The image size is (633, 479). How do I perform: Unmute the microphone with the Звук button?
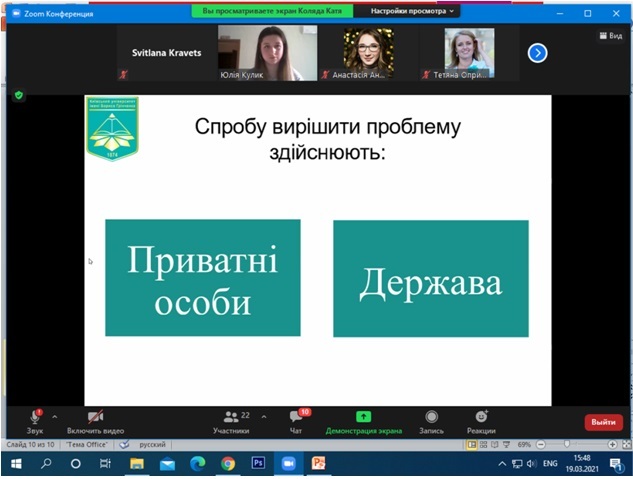coord(35,418)
